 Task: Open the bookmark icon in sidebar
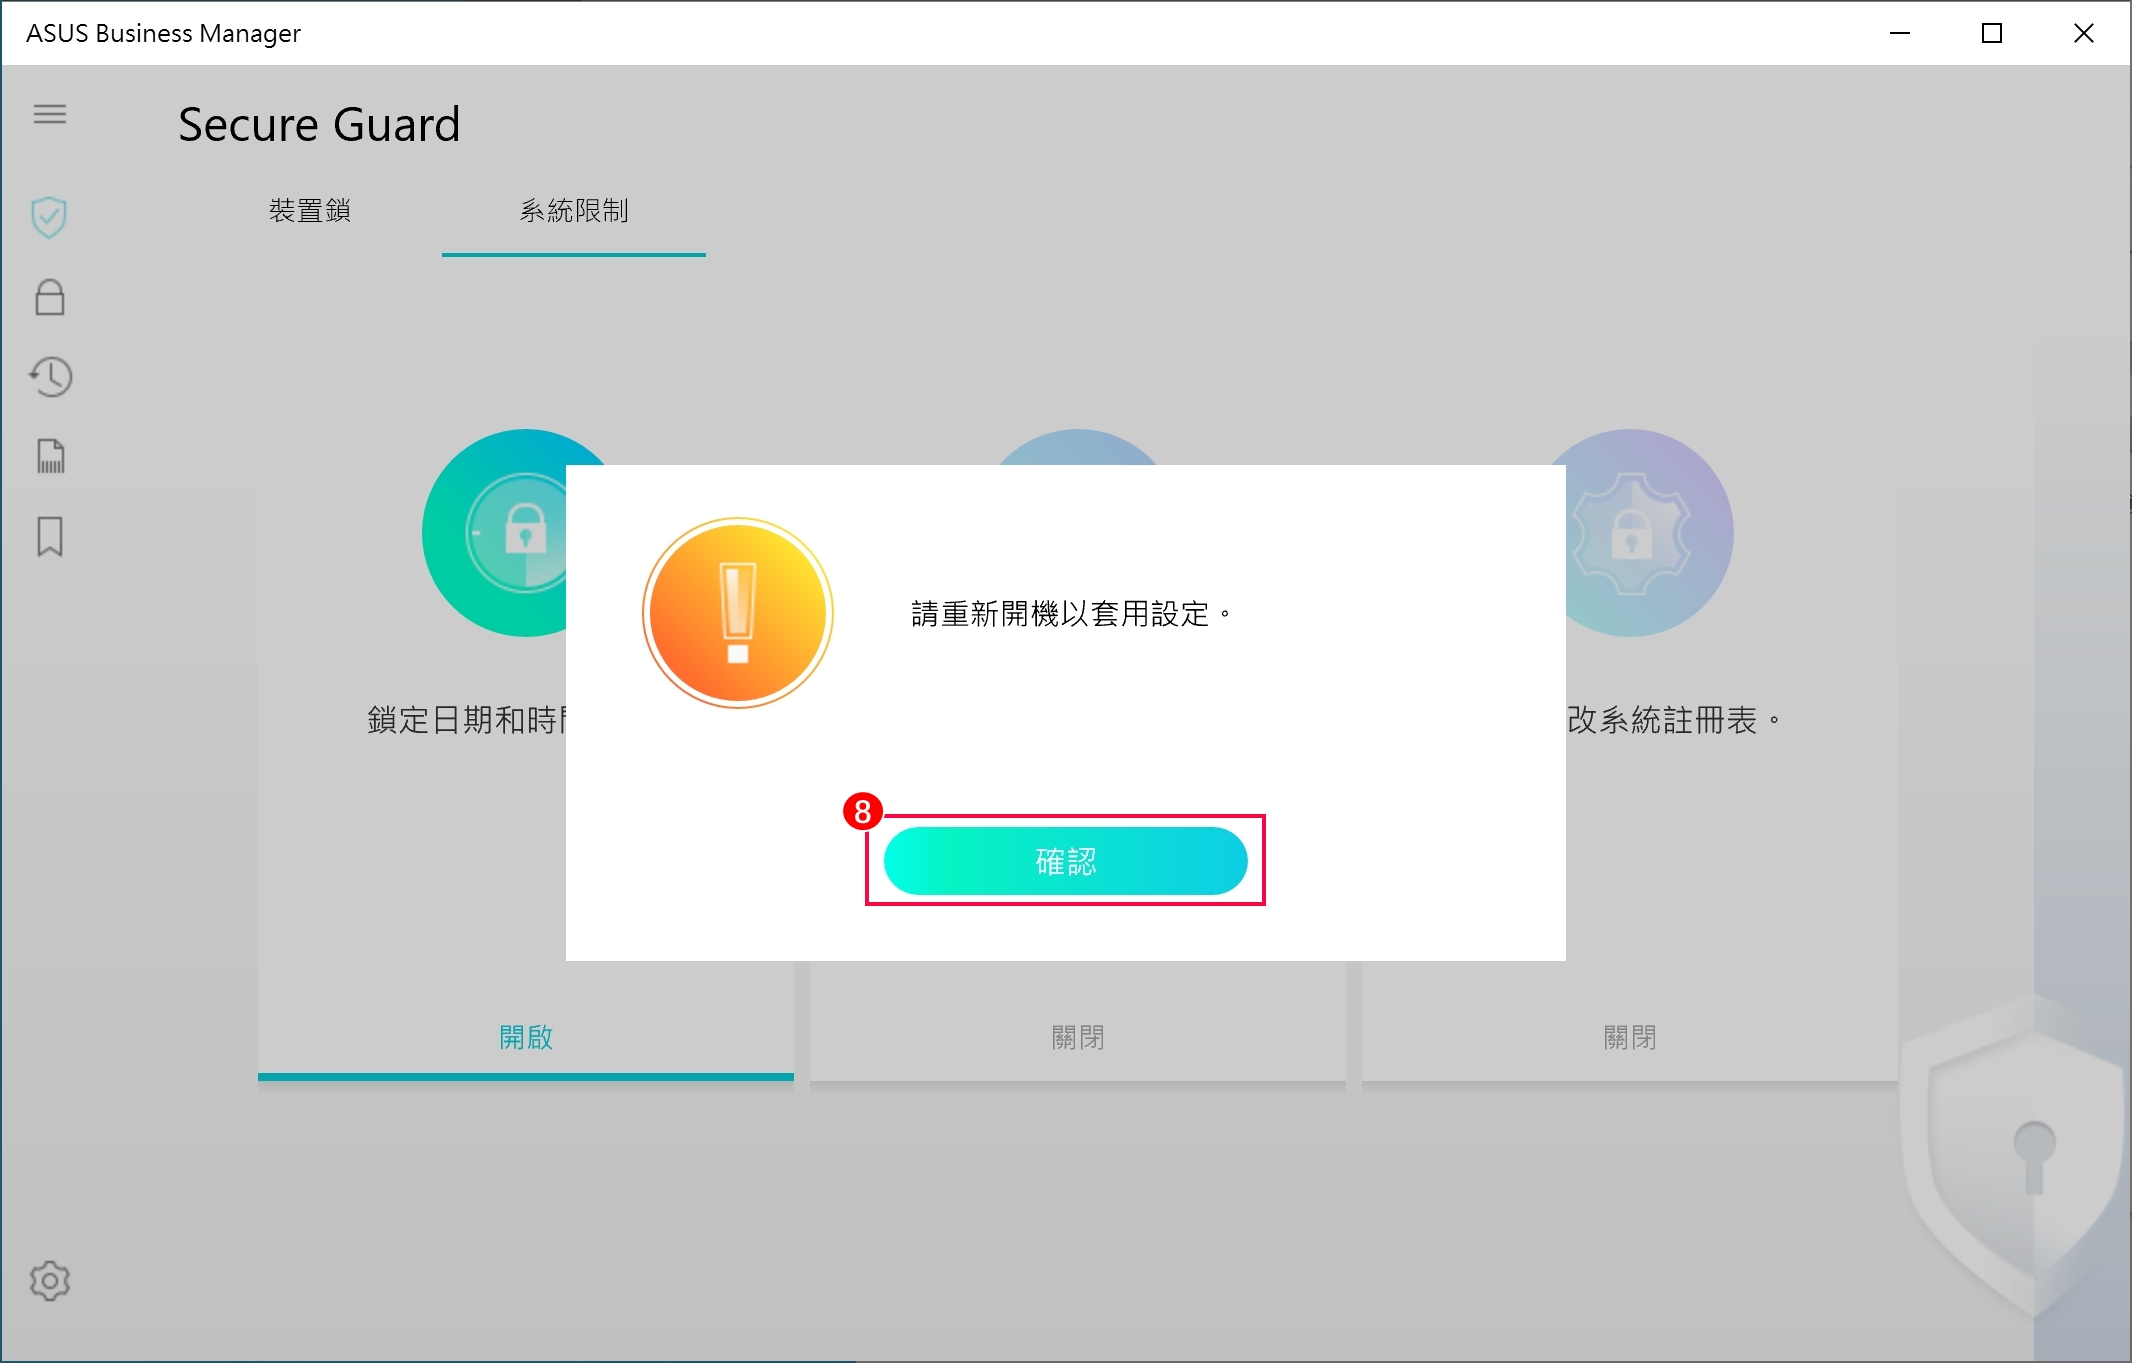pos(50,536)
